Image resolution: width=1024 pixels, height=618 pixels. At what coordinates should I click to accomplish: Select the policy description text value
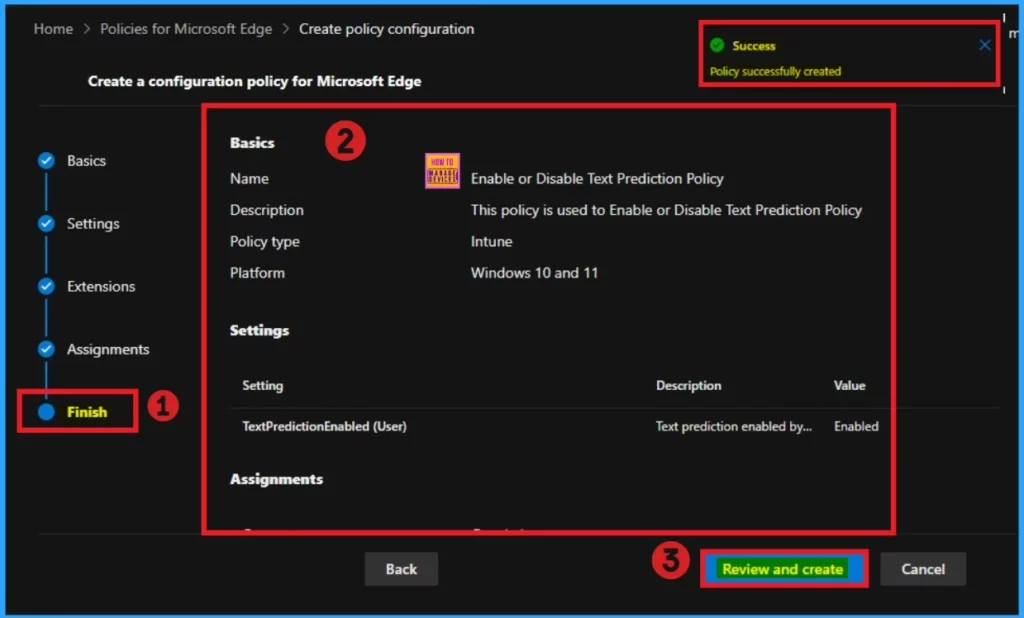[666, 210]
